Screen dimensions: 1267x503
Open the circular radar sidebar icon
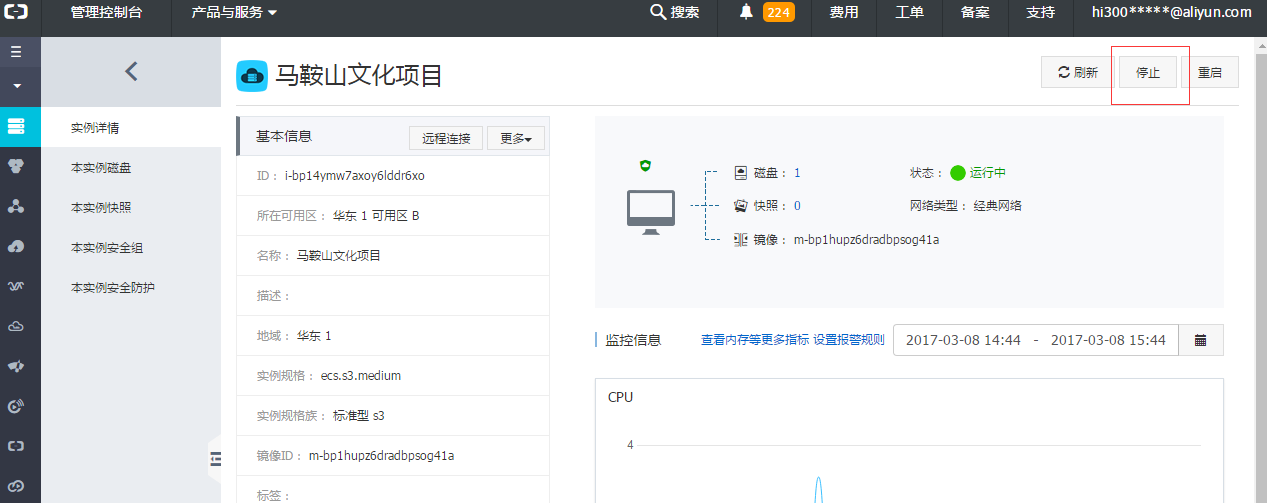pyautogui.click(x=16, y=406)
